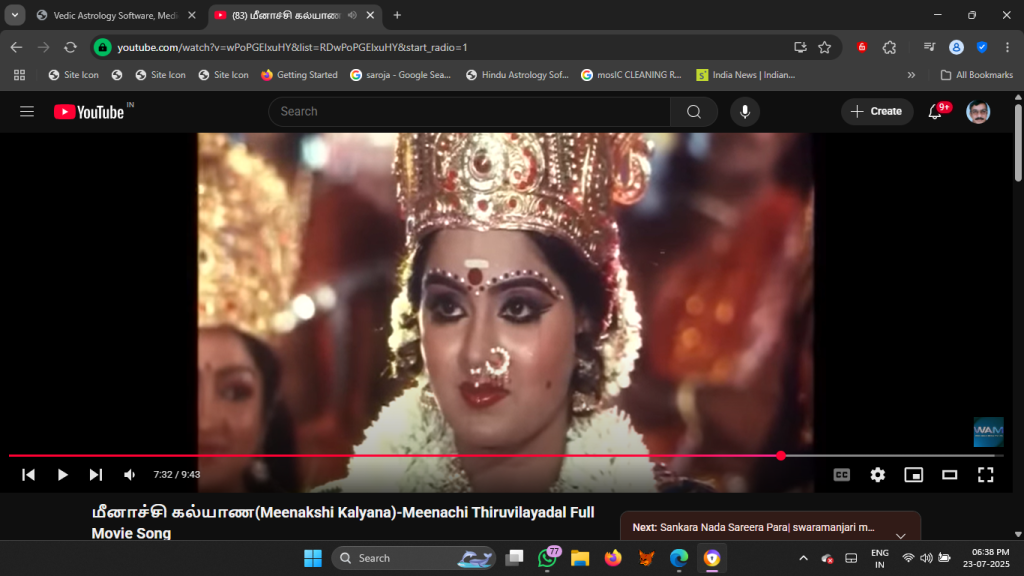Screen dimensions: 1024x576
Task: Open the mosIC CLEANING bookmark
Action: (632, 75)
